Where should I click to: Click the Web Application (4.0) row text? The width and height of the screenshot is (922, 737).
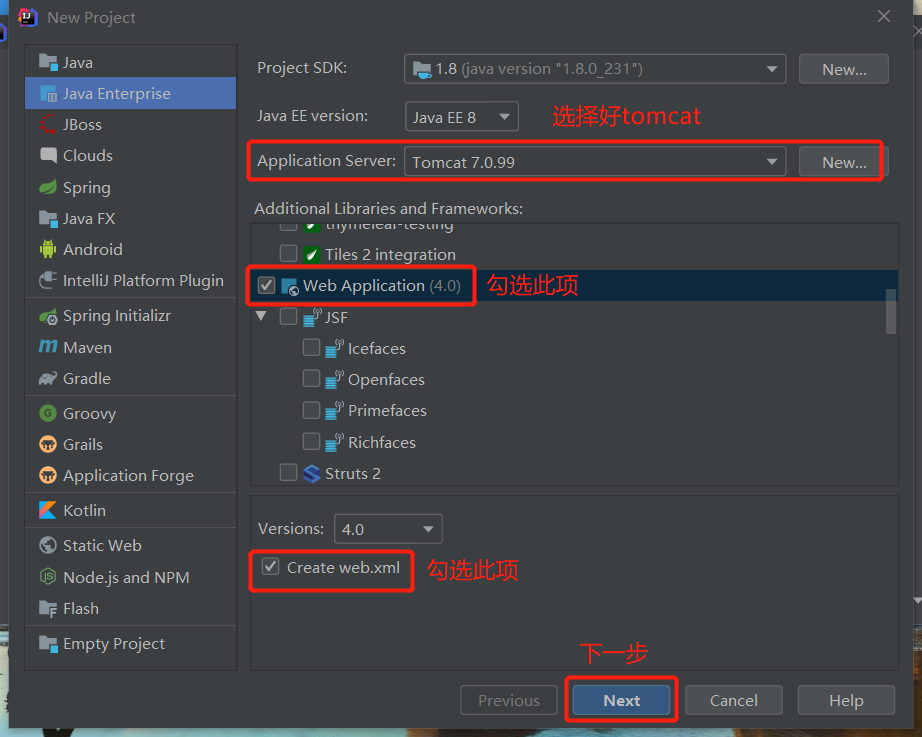point(382,286)
